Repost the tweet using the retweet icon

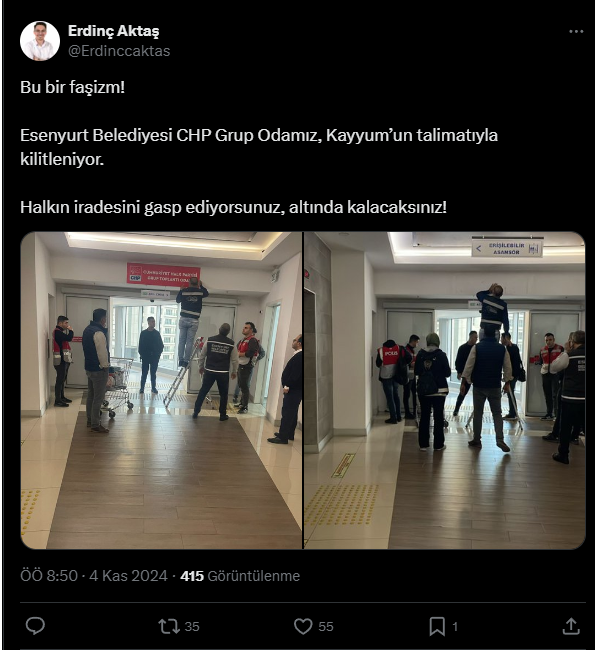point(169,626)
